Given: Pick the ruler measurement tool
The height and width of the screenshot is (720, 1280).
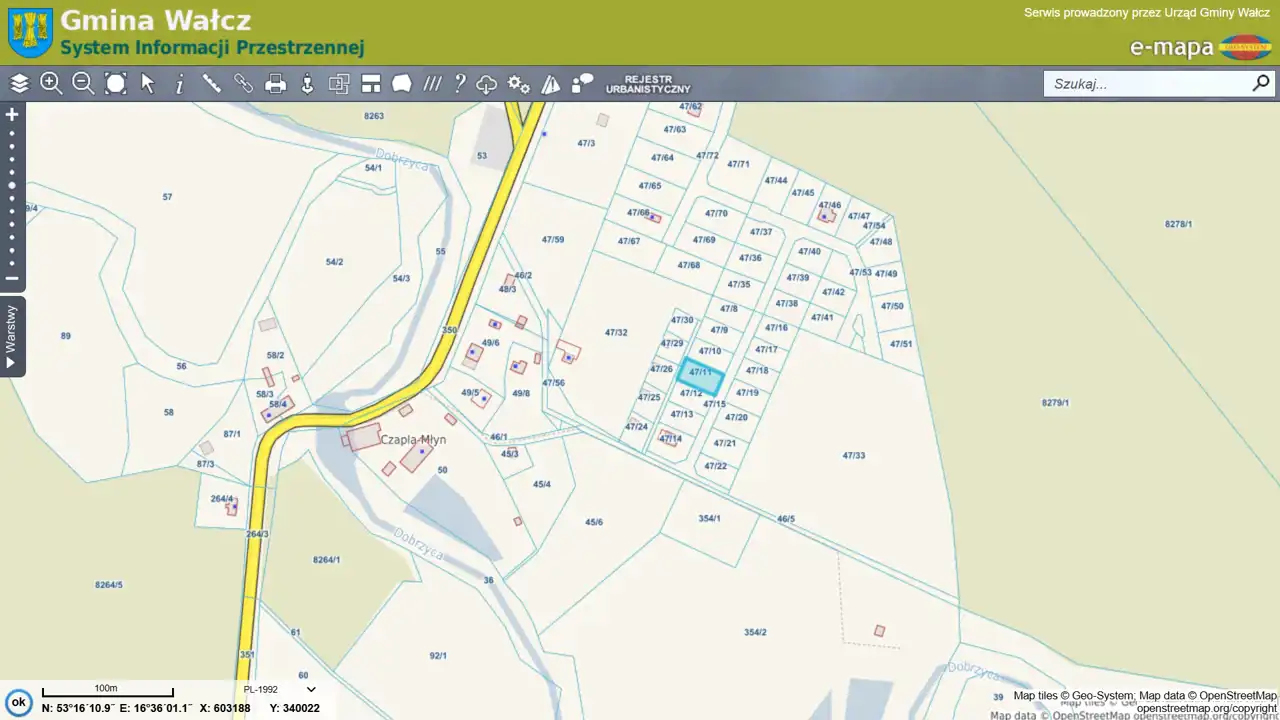Looking at the screenshot, I should point(212,84).
